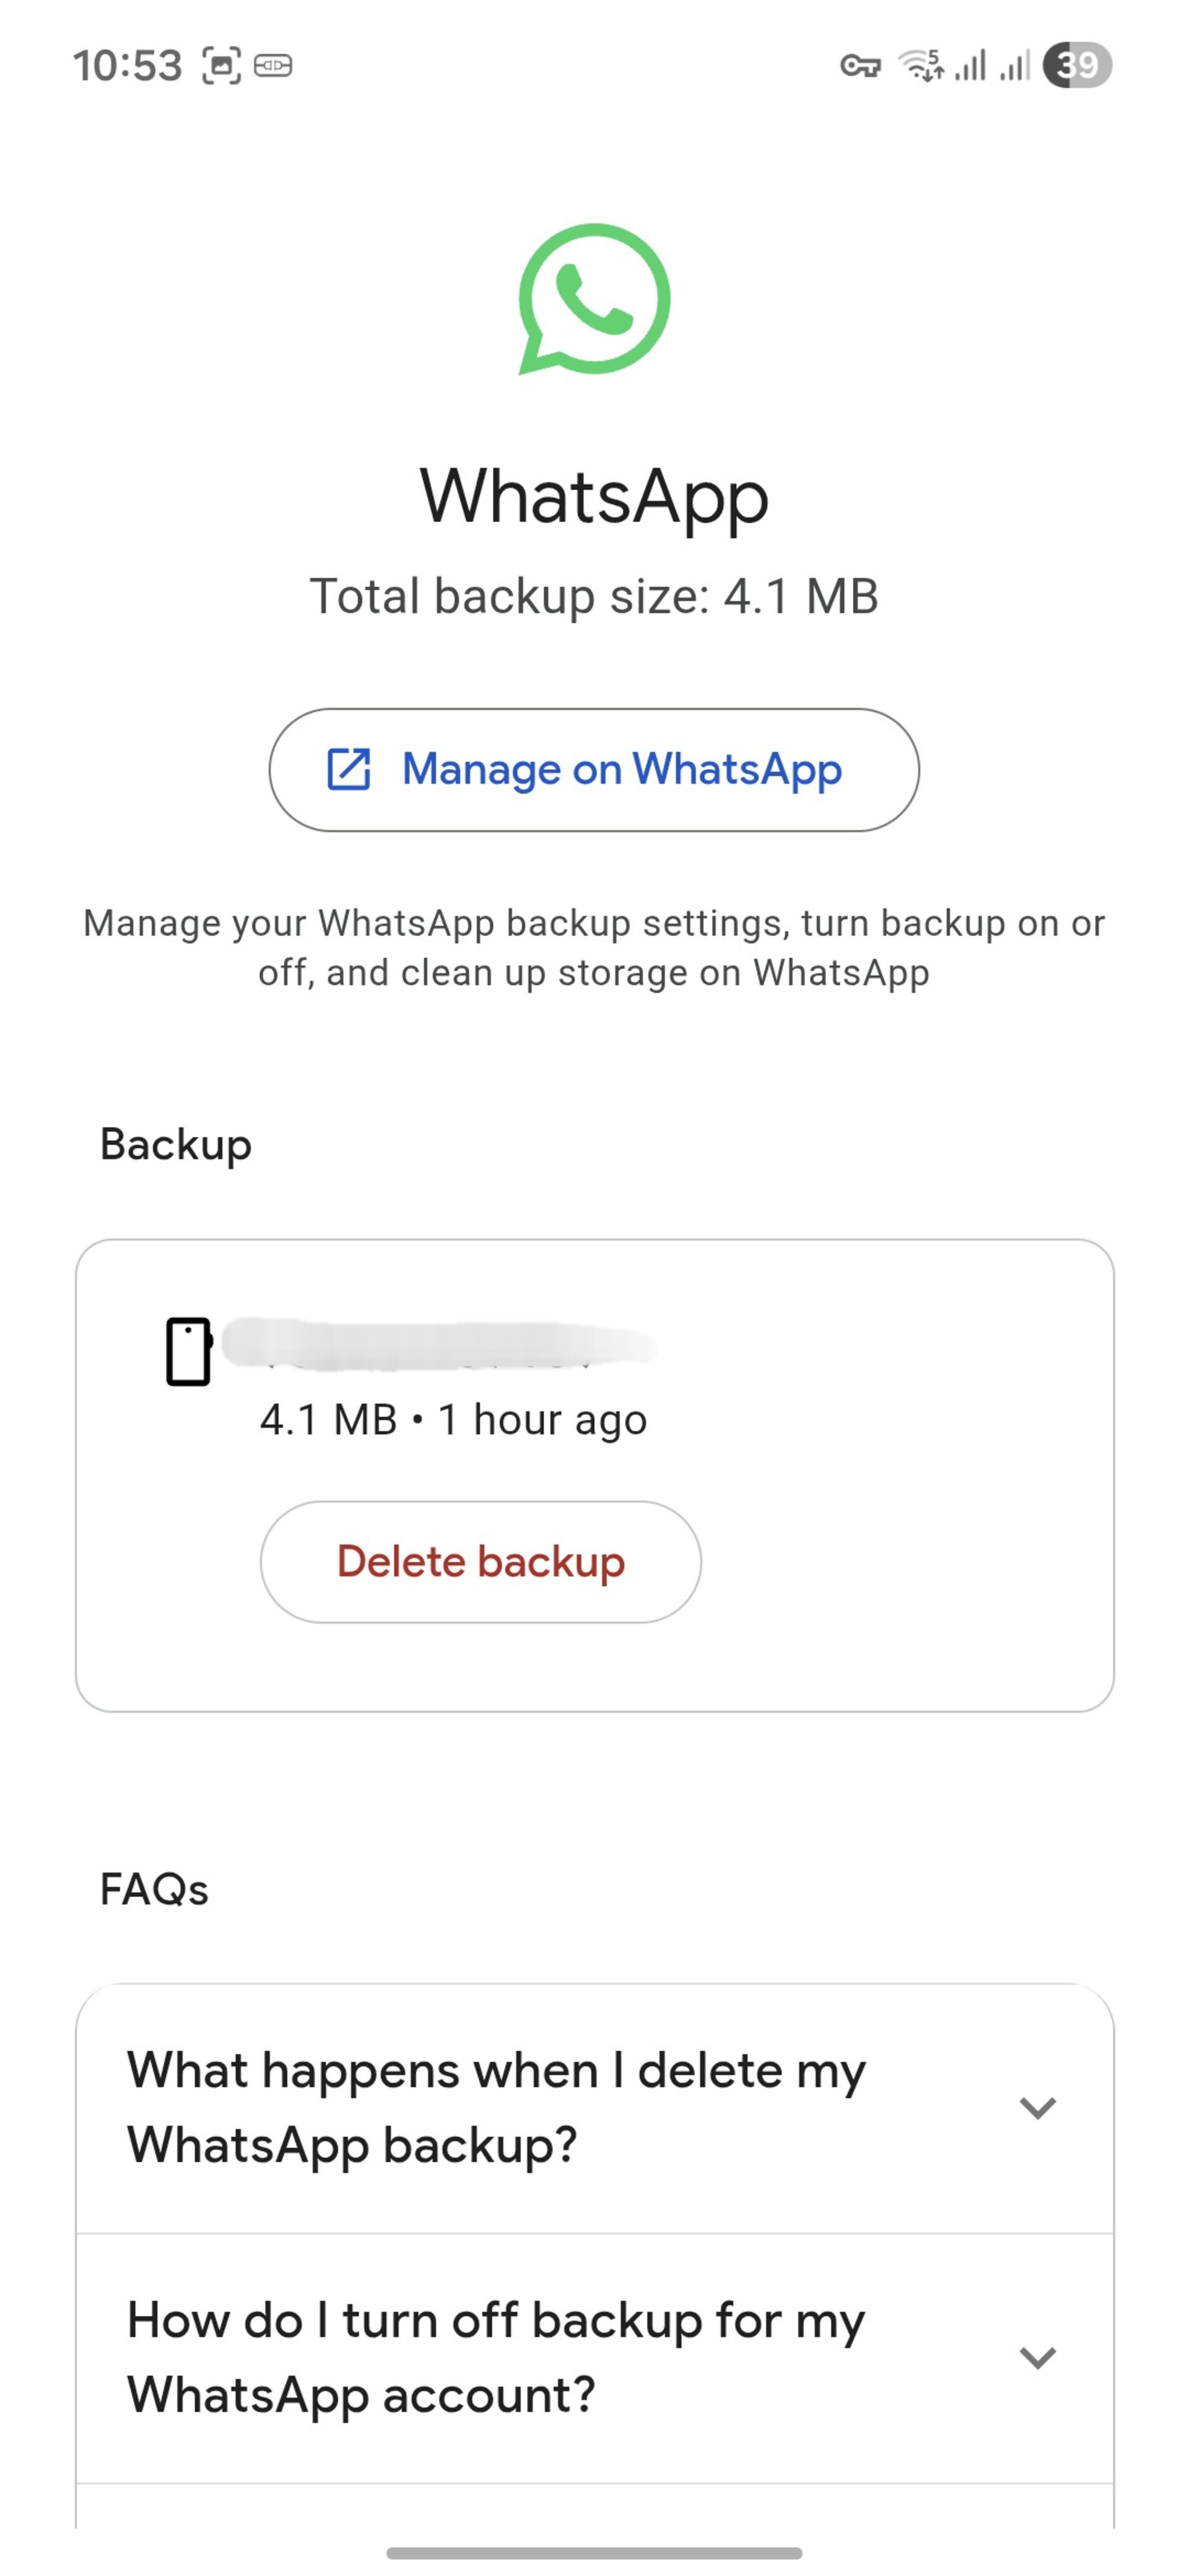1189x2576 pixels.
Task: Tap the Total backup size text
Action: 594,596
